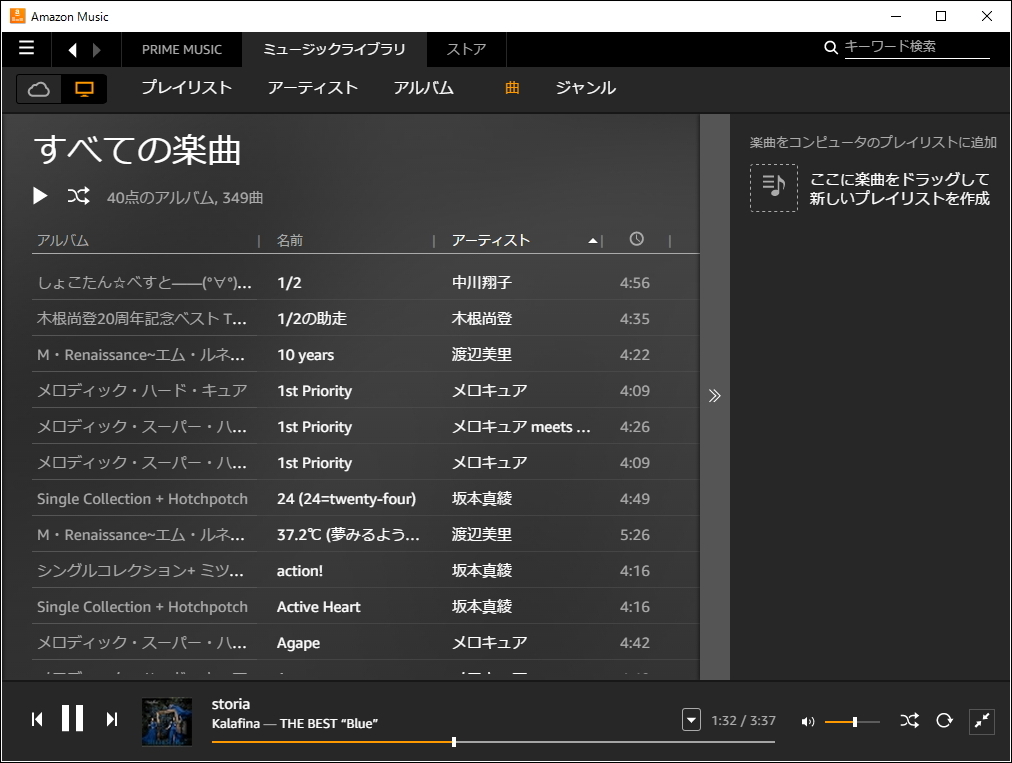
Task: Select the song 1/2 by 中川翔子
Action: 365,282
